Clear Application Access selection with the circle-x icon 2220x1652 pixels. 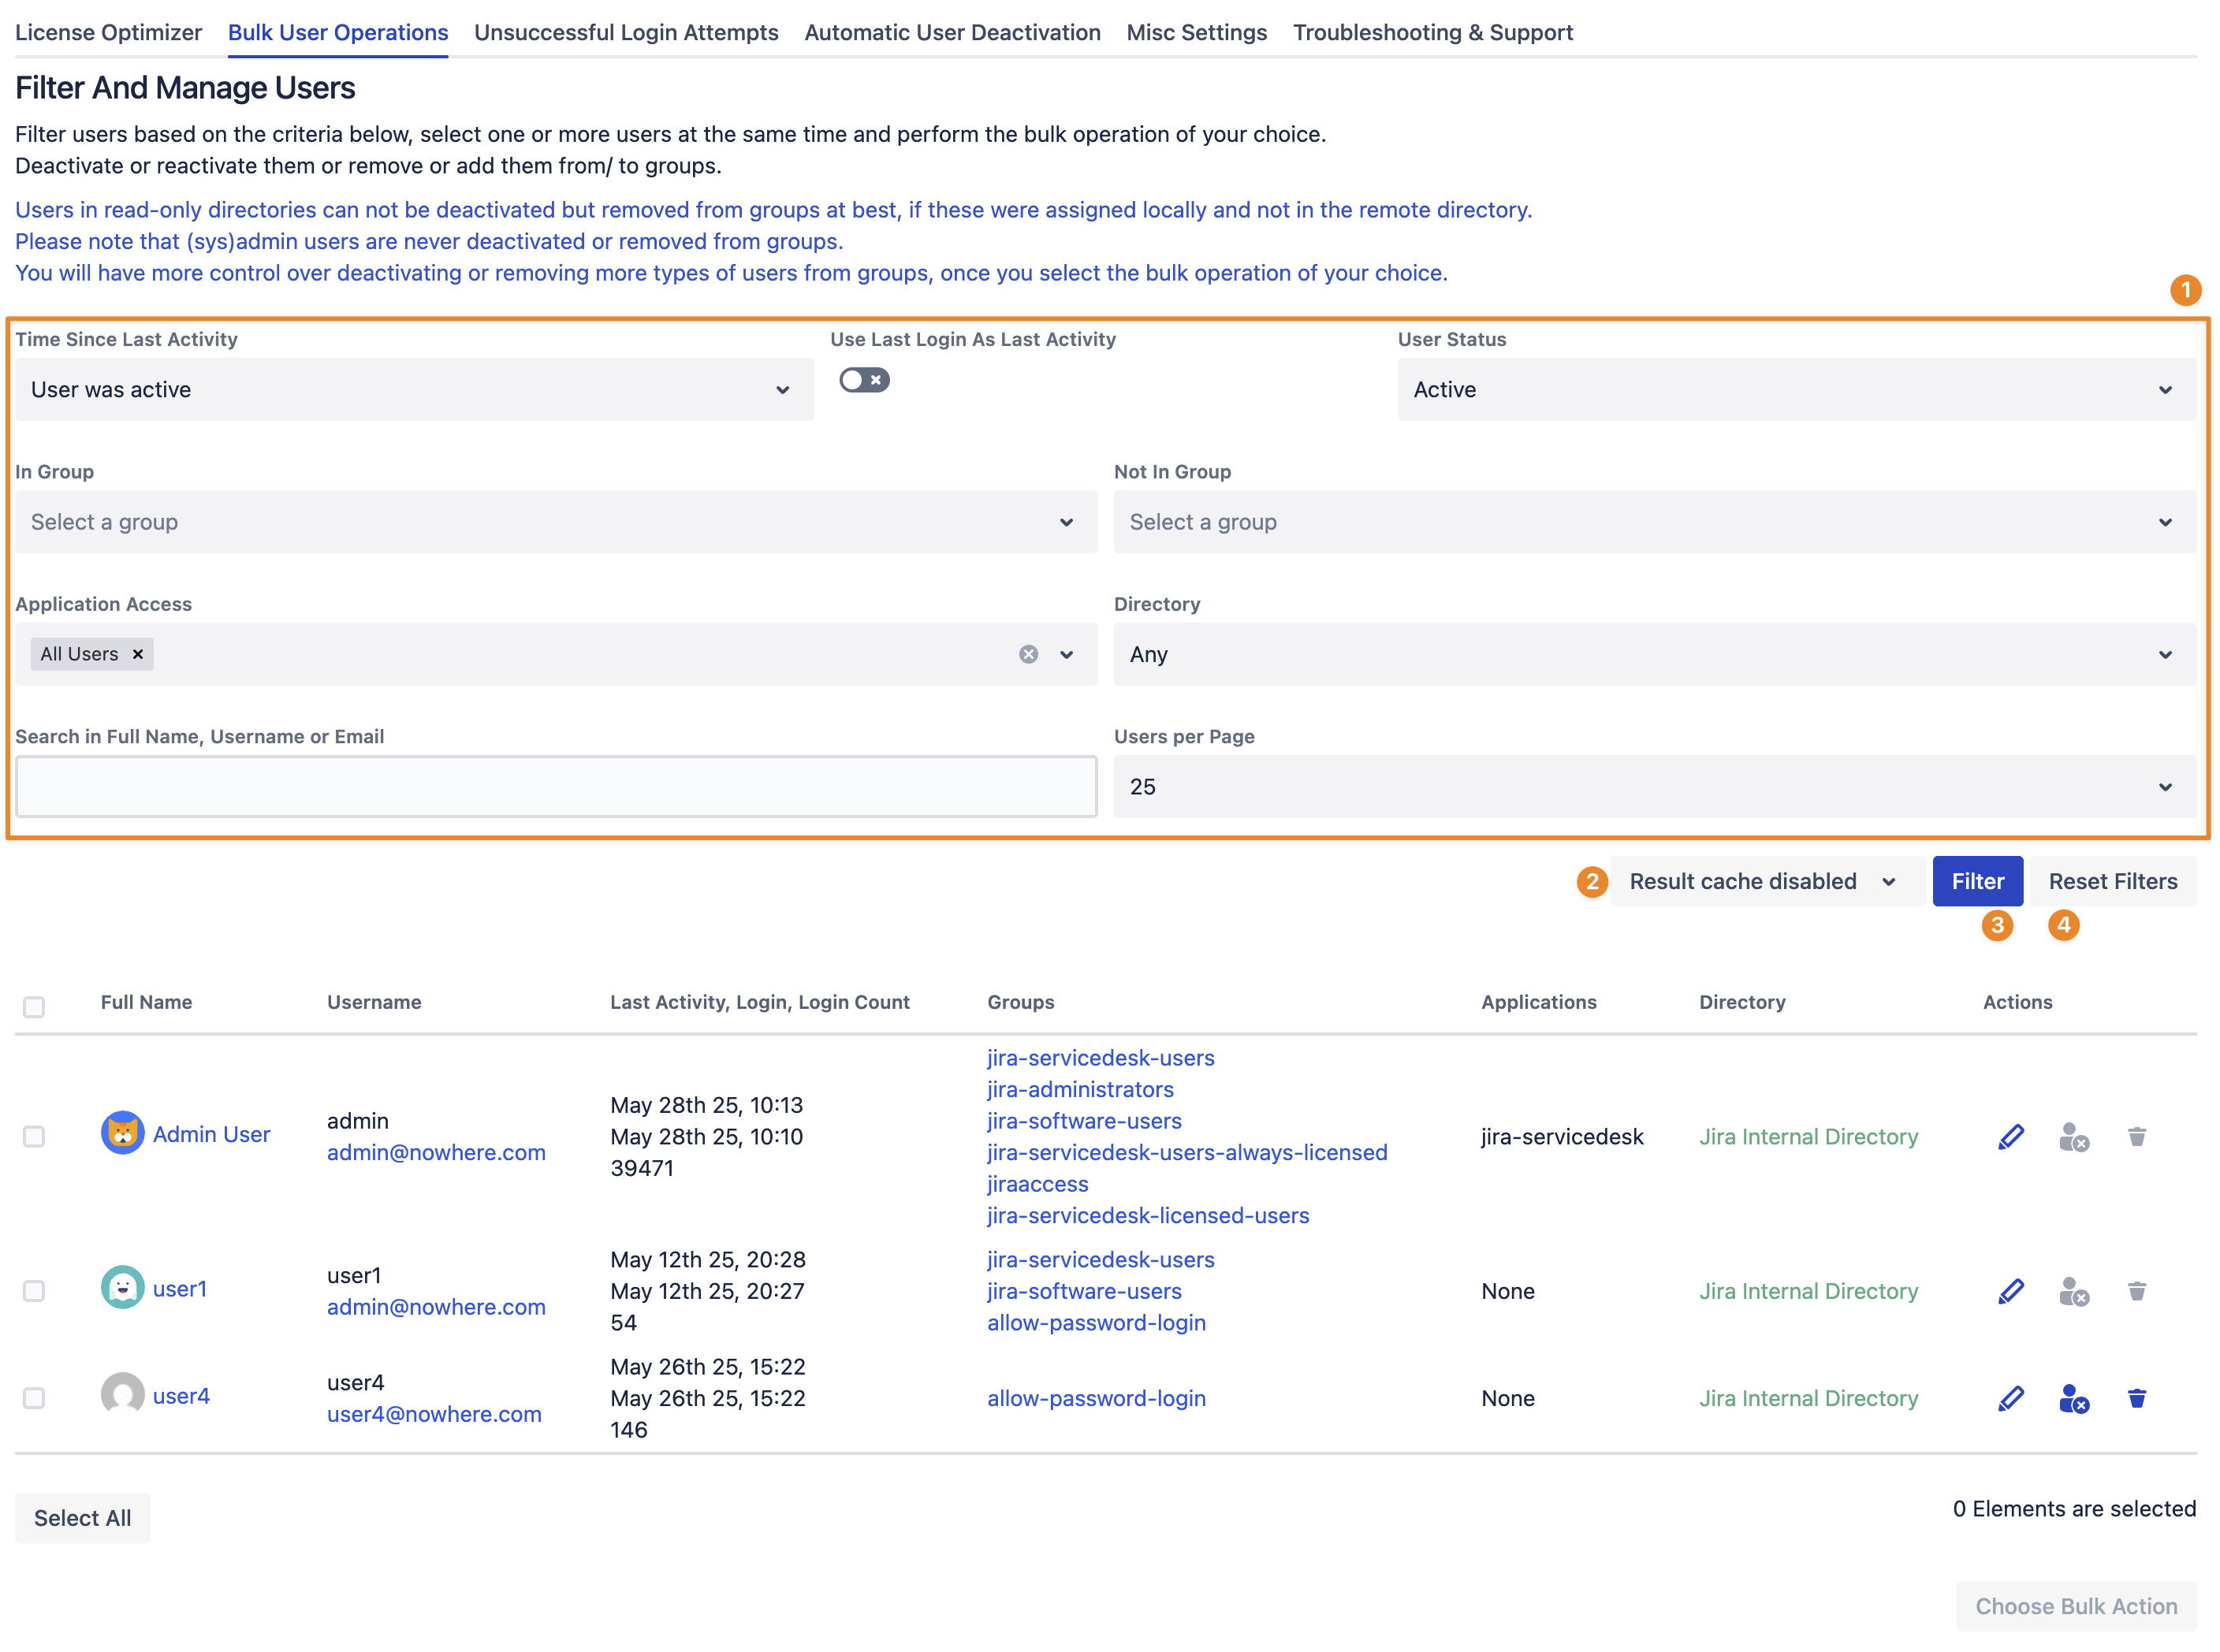click(x=1028, y=654)
